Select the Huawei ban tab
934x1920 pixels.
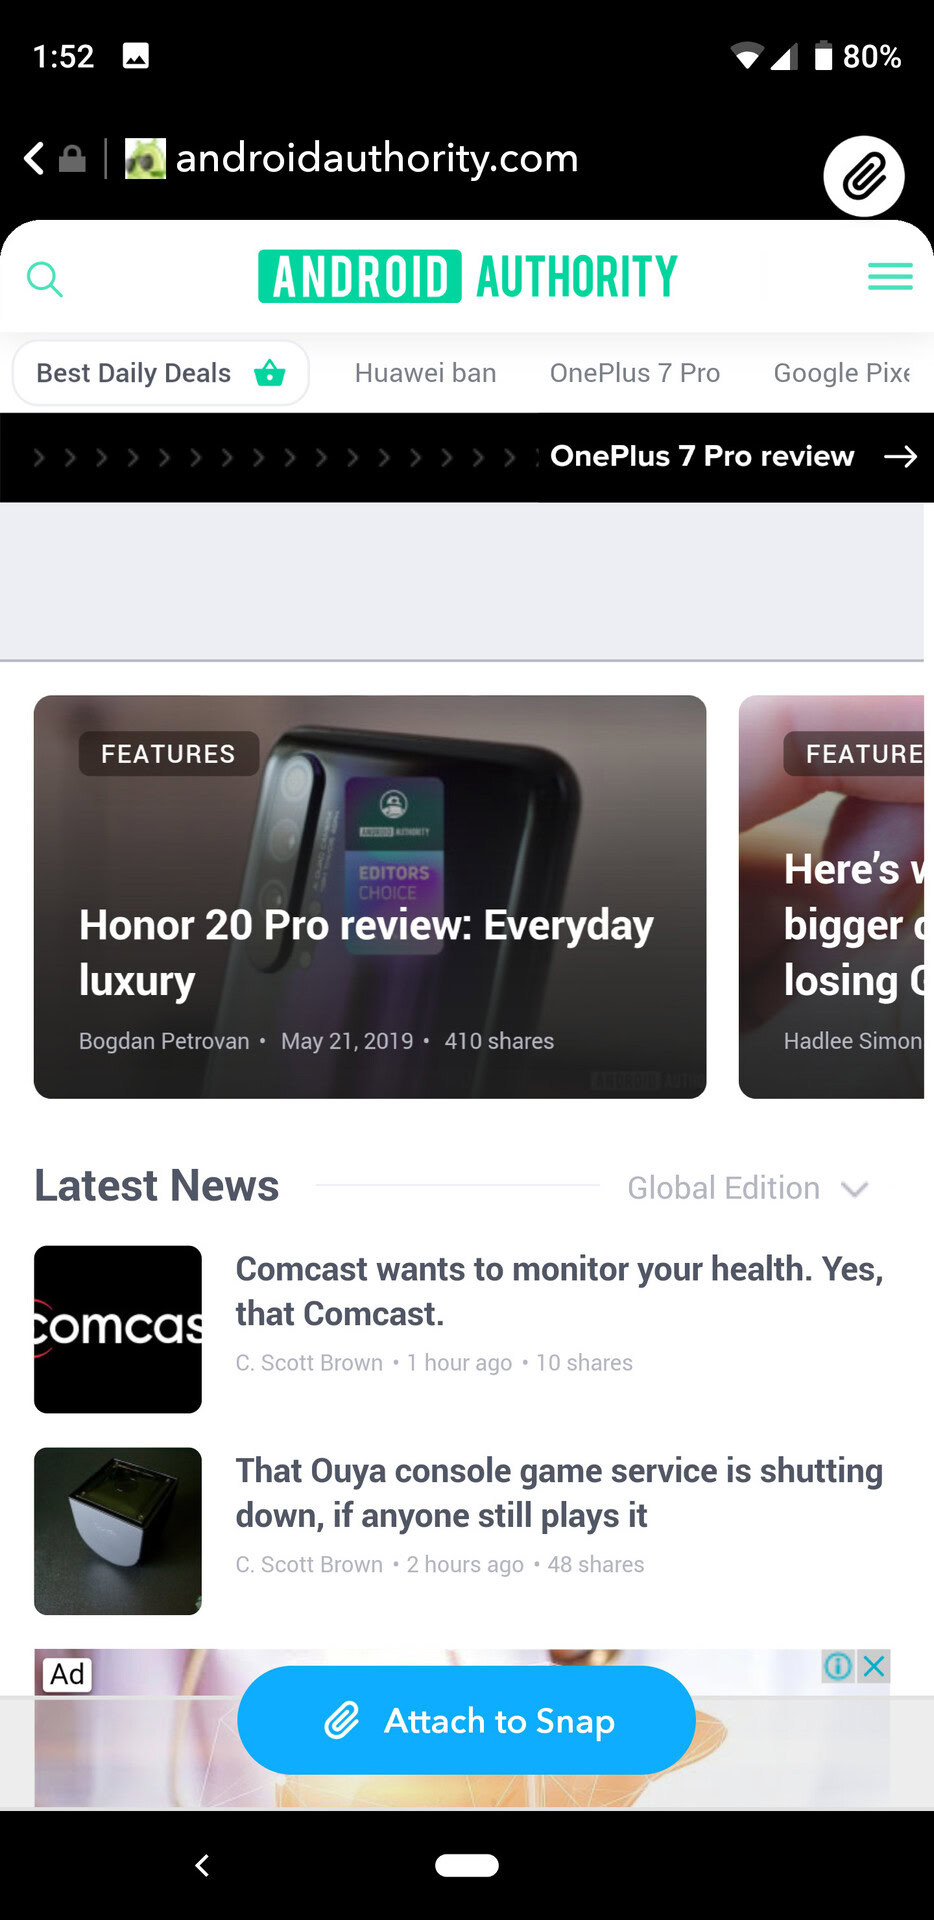click(425, 373)
